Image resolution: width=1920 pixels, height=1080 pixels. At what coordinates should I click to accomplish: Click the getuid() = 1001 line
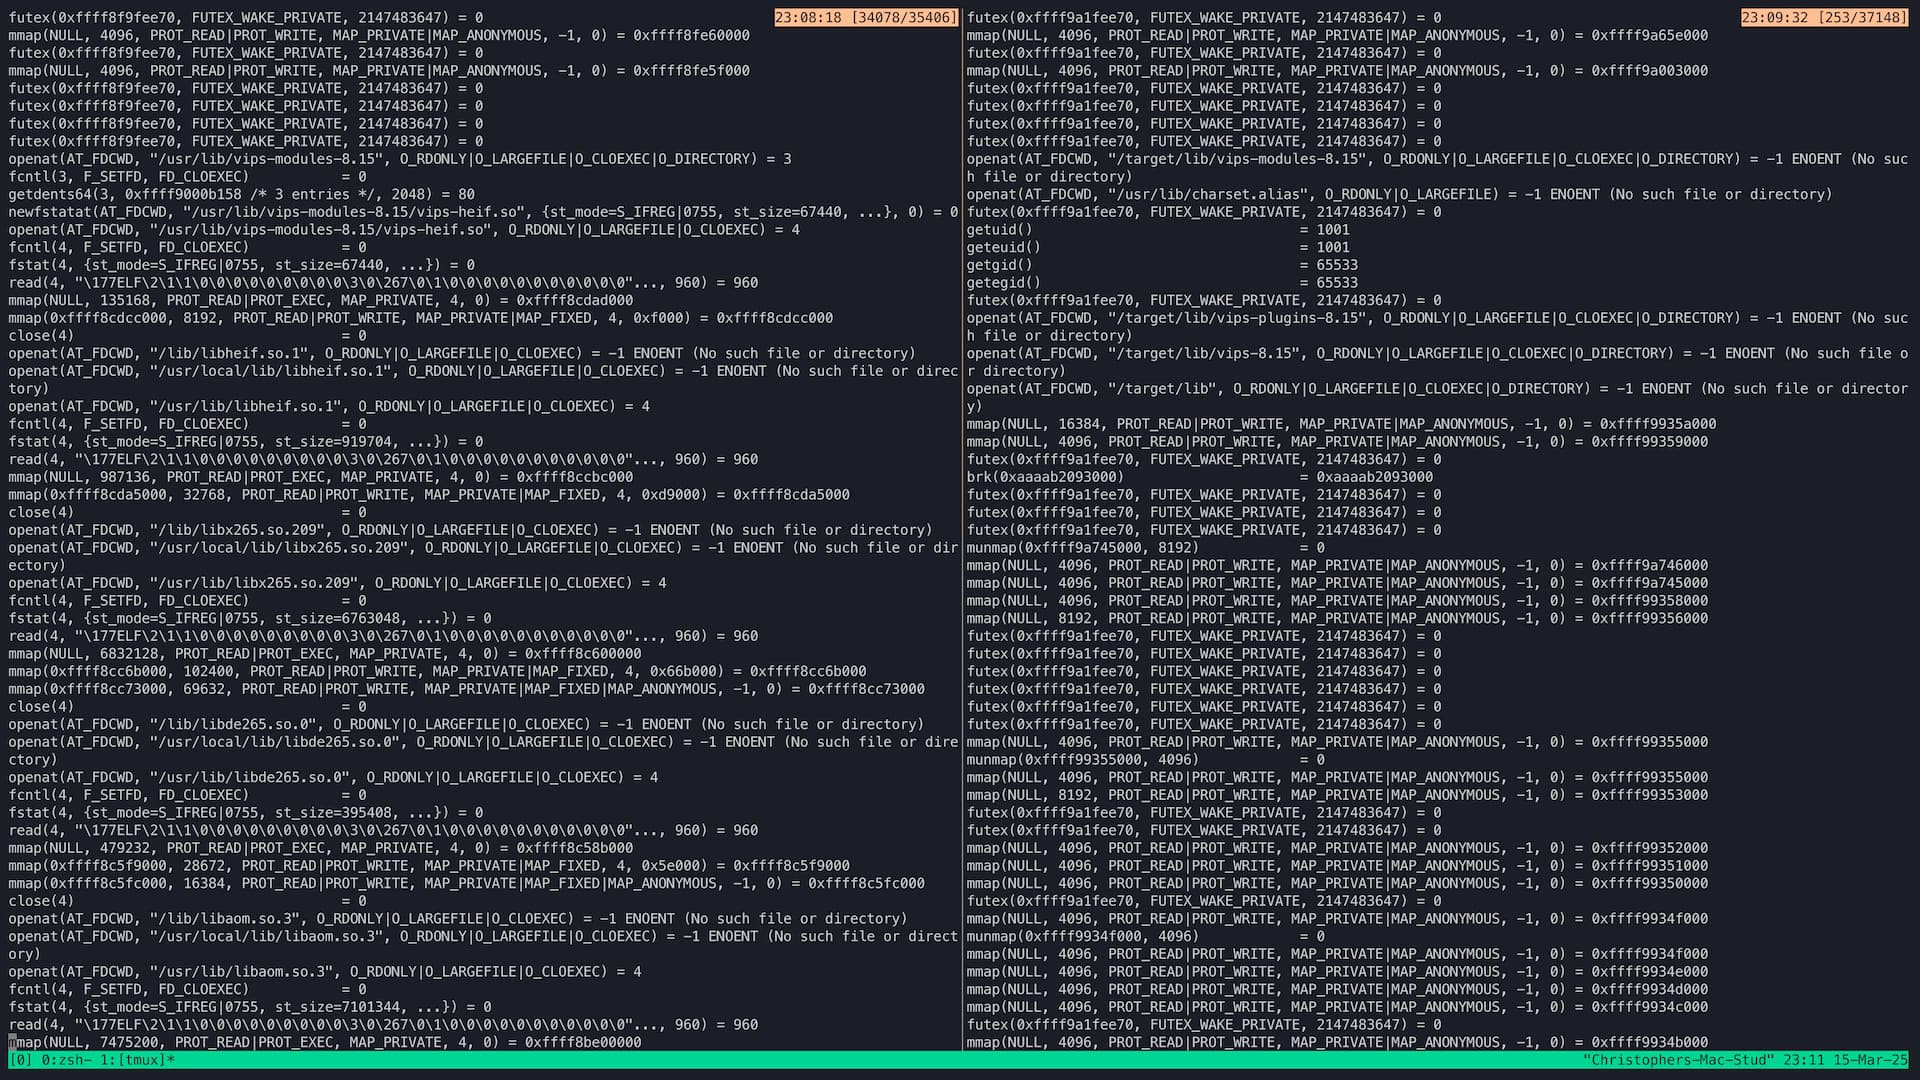click(1157, 229)
